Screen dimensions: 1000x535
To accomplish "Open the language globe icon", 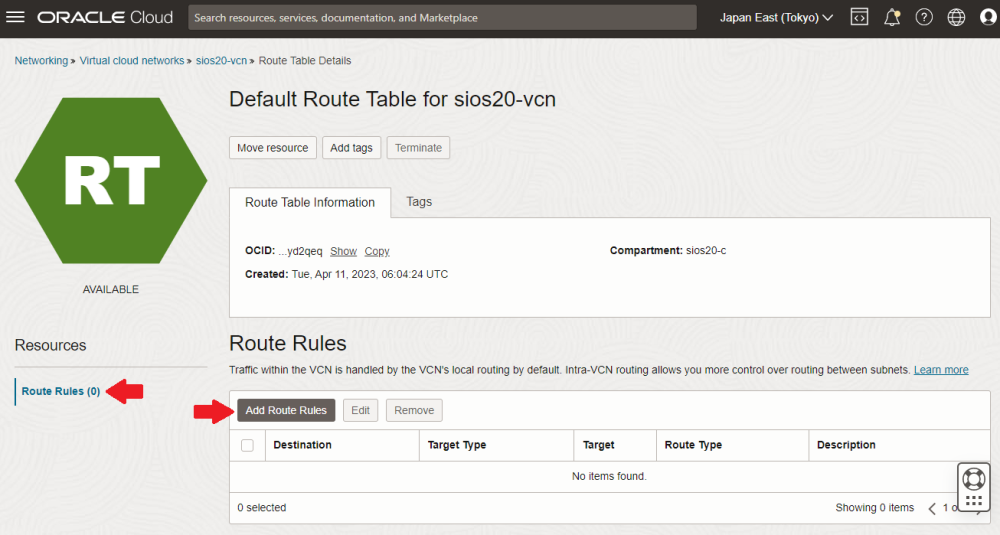I will coord(956,17).
